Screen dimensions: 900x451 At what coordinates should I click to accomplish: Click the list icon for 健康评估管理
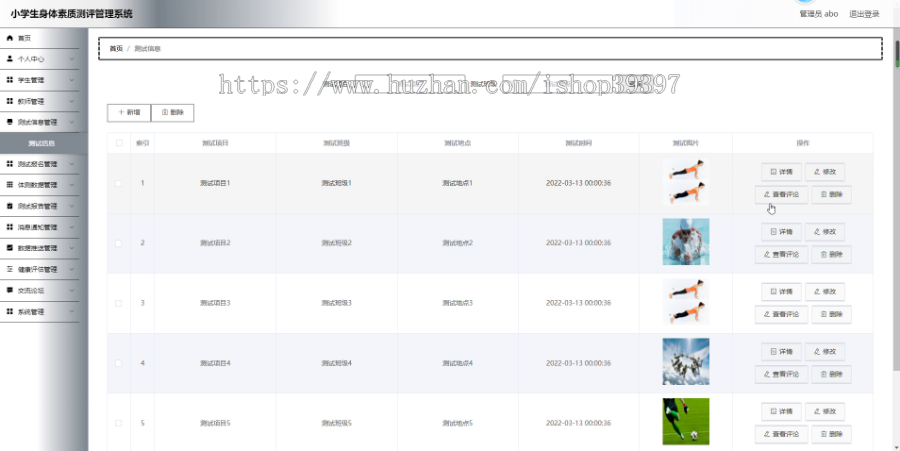click(9, 269)
